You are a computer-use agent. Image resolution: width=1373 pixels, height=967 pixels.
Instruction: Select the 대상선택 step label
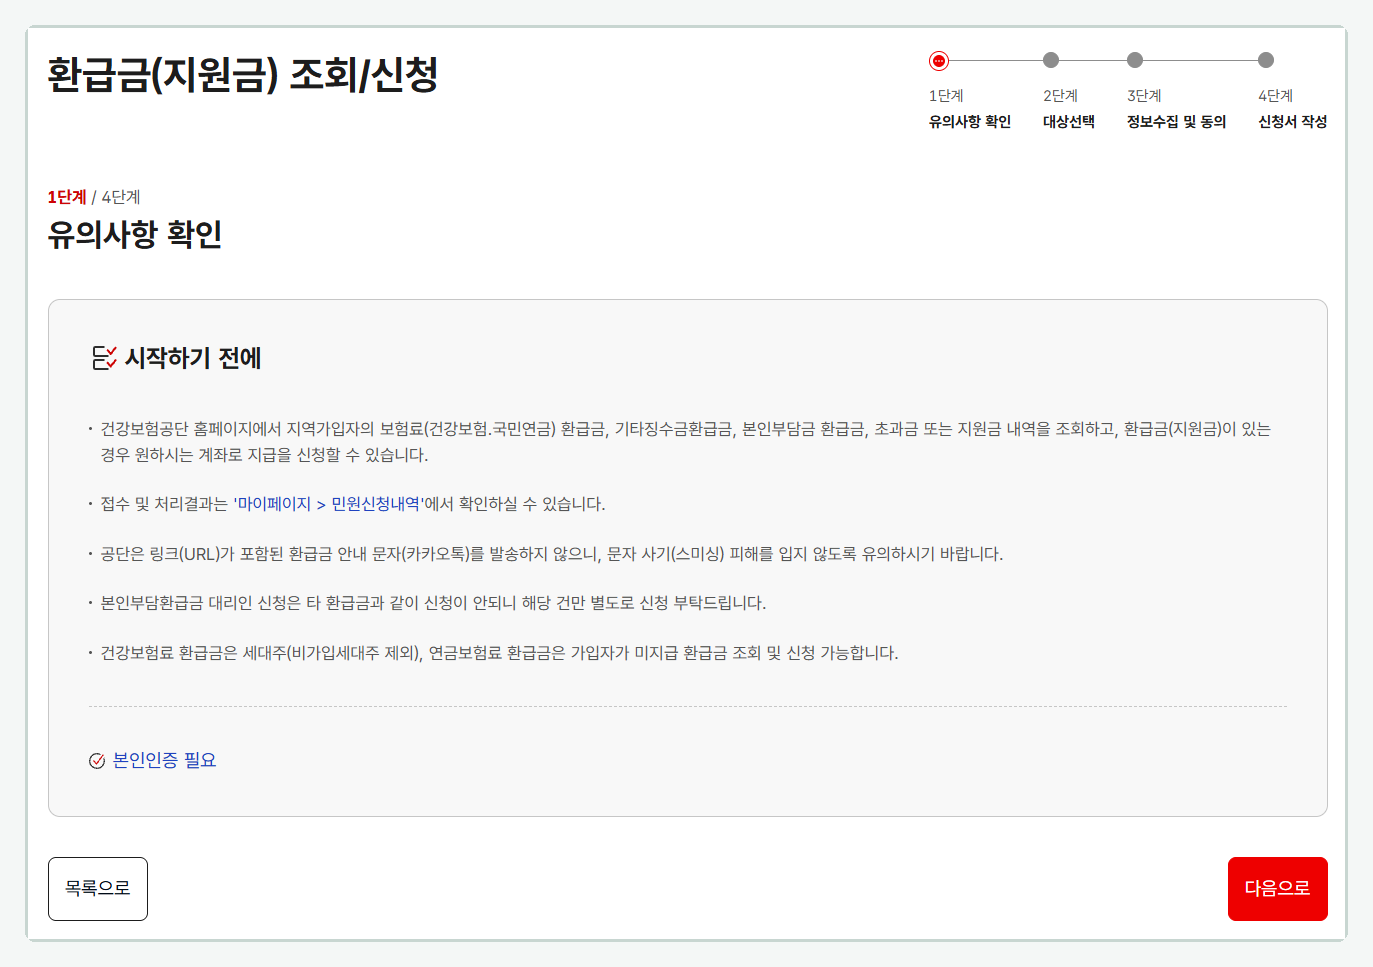tap(1069, 122)
